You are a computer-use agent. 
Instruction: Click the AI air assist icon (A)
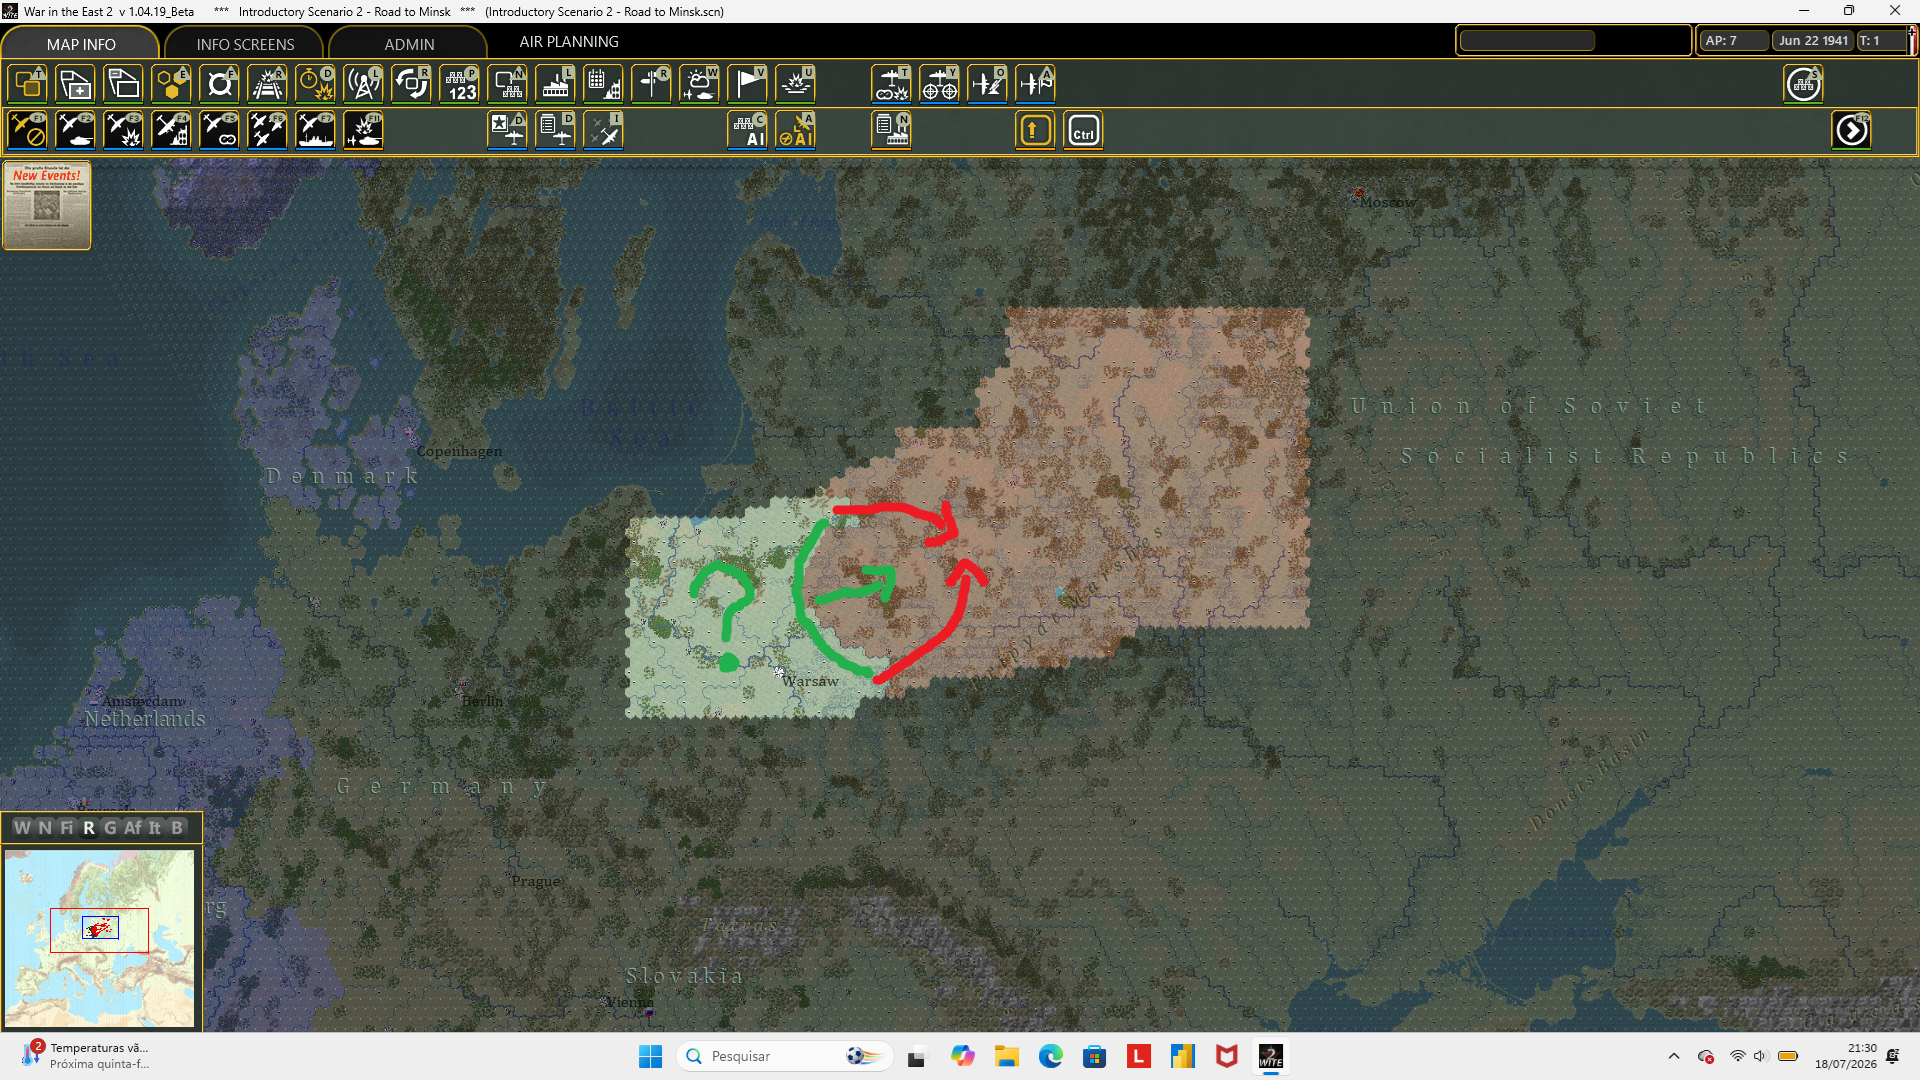[x=796, y=130]
